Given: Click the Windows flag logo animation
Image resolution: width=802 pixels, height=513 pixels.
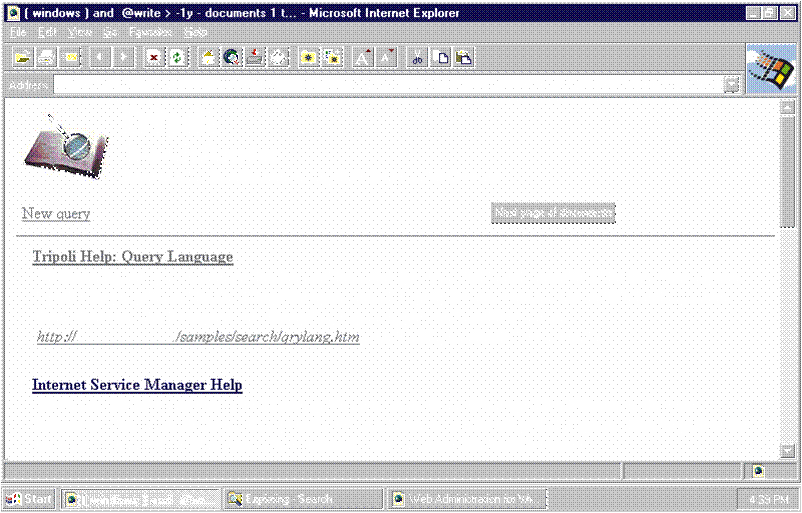Looking at the screenshot, I should pyautogui.click(x=771, y=69).
